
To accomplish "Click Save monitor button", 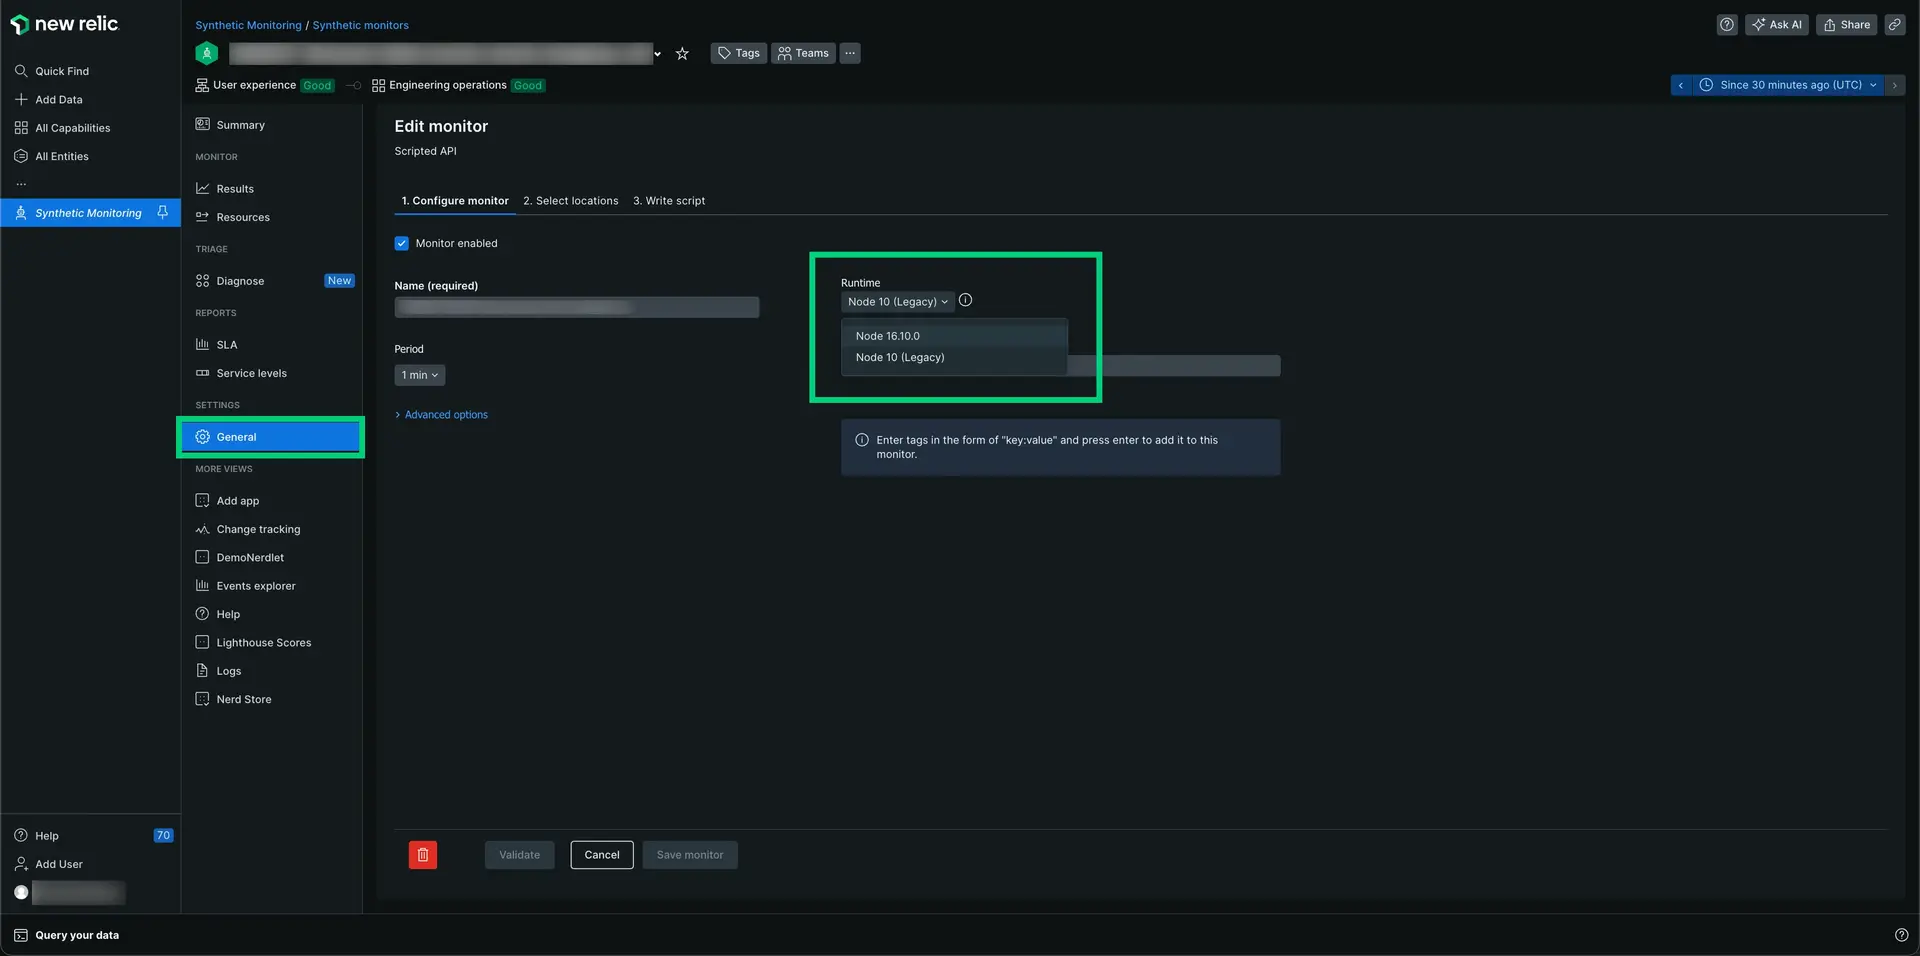I will tap(690, 855).
